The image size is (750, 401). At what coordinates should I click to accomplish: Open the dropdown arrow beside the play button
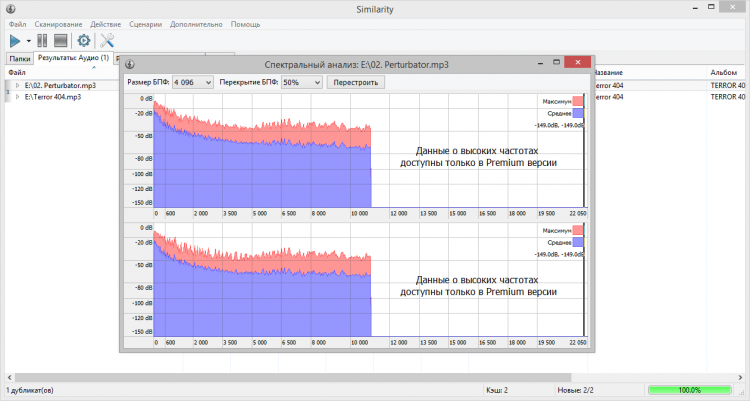click(29, 41)
